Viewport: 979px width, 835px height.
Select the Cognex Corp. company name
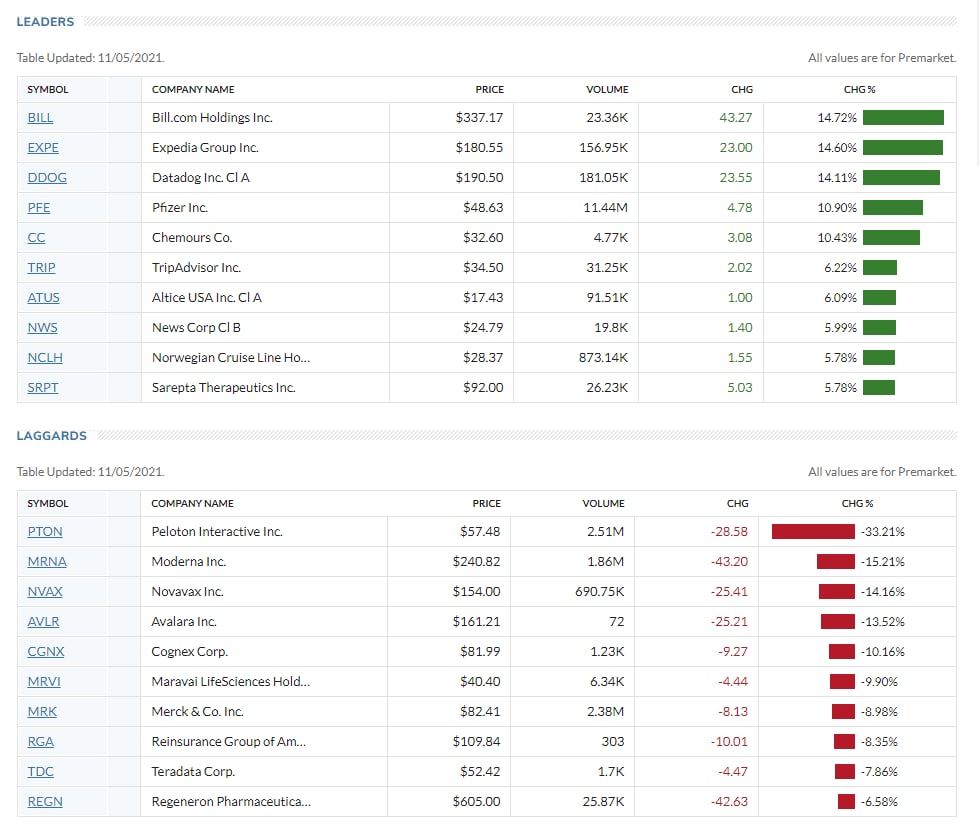pos(190,651)
